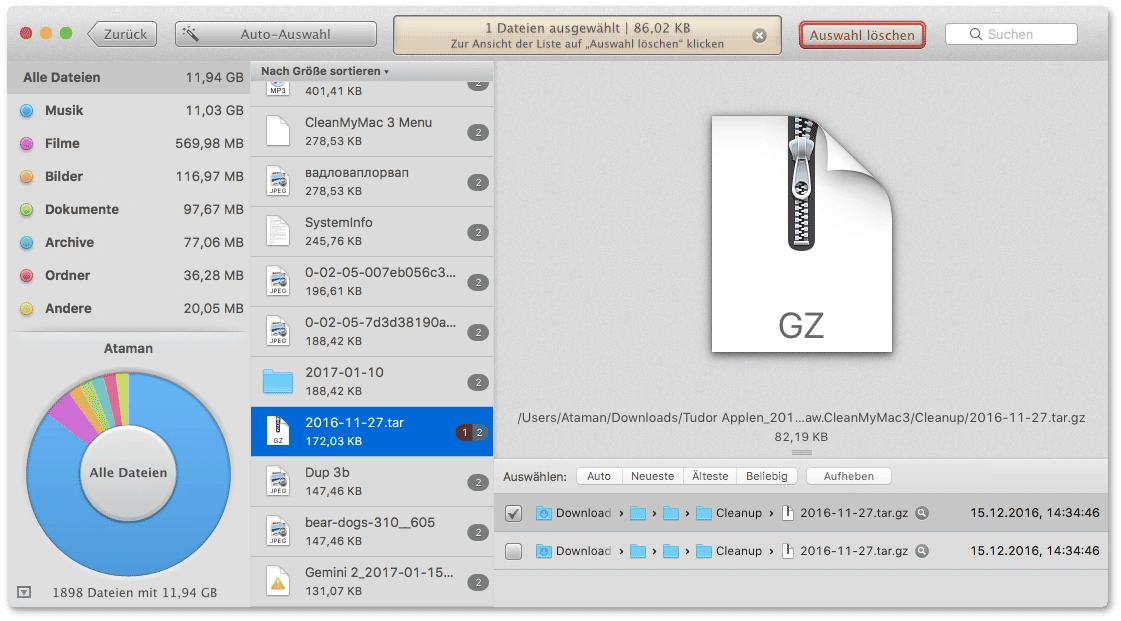Click the Aufheben button
The width and height of the screenshot is (1121, 621).
coord(849,476)
